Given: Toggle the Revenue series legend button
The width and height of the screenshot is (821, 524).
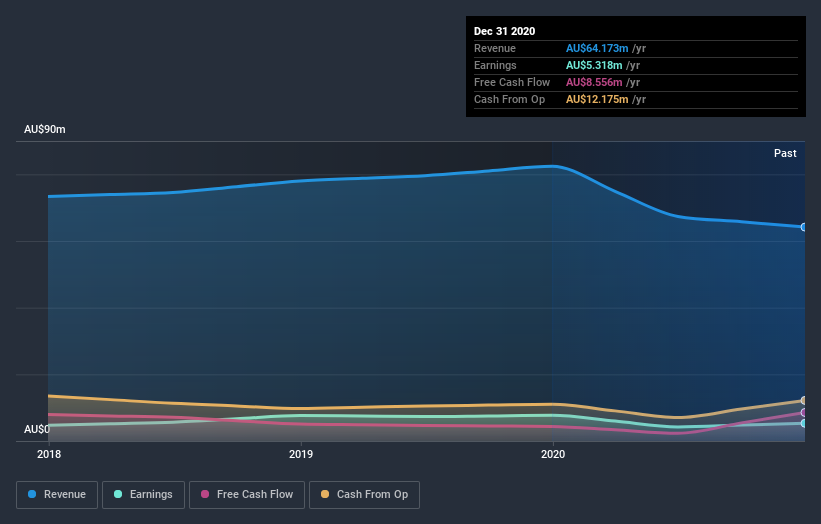Looking at the screenshot, I should [x=57, y=495].
